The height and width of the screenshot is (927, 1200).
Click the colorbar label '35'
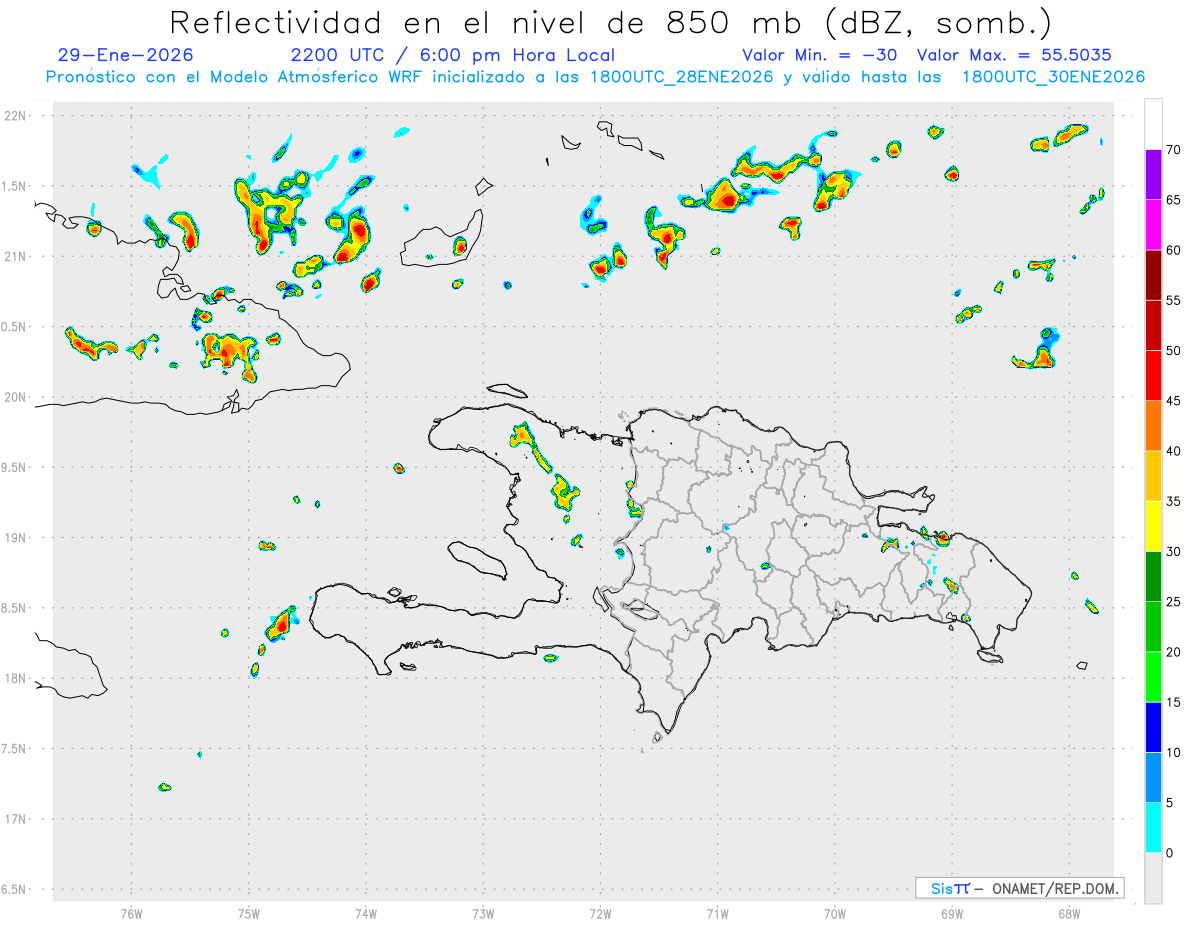pos(1174,501)
